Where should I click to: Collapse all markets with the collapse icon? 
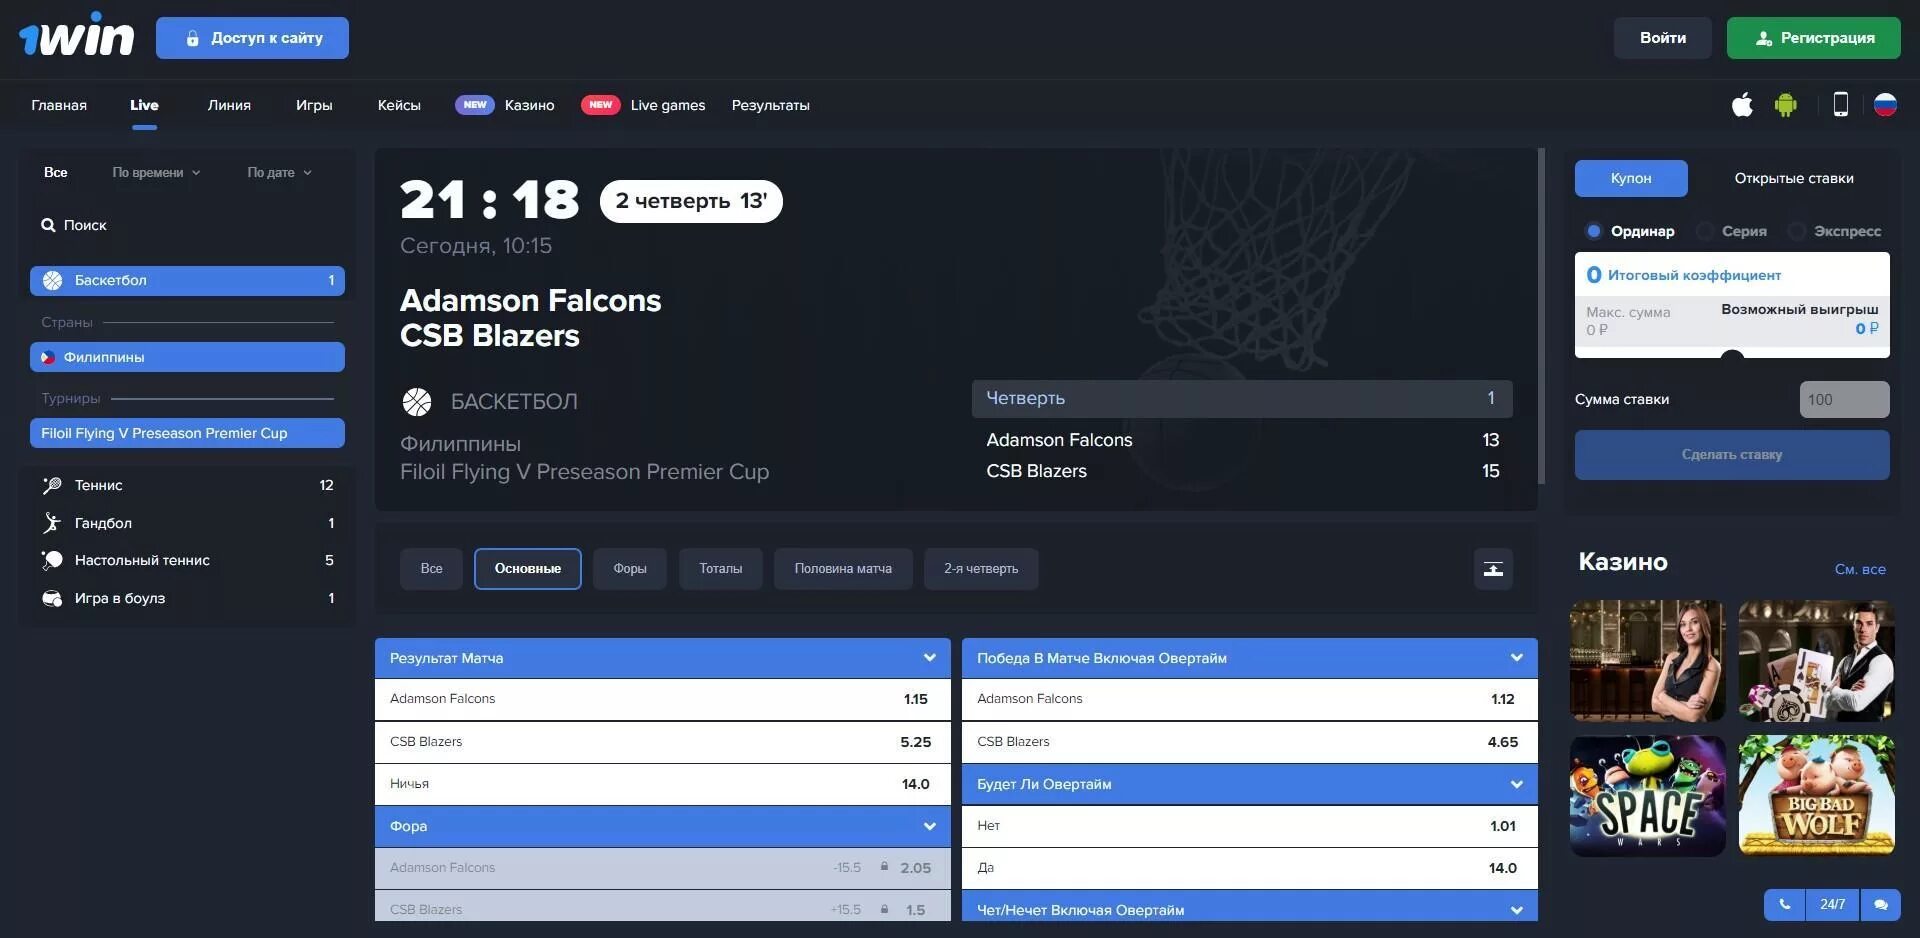pyautogui.click(x=1493, y=569)
